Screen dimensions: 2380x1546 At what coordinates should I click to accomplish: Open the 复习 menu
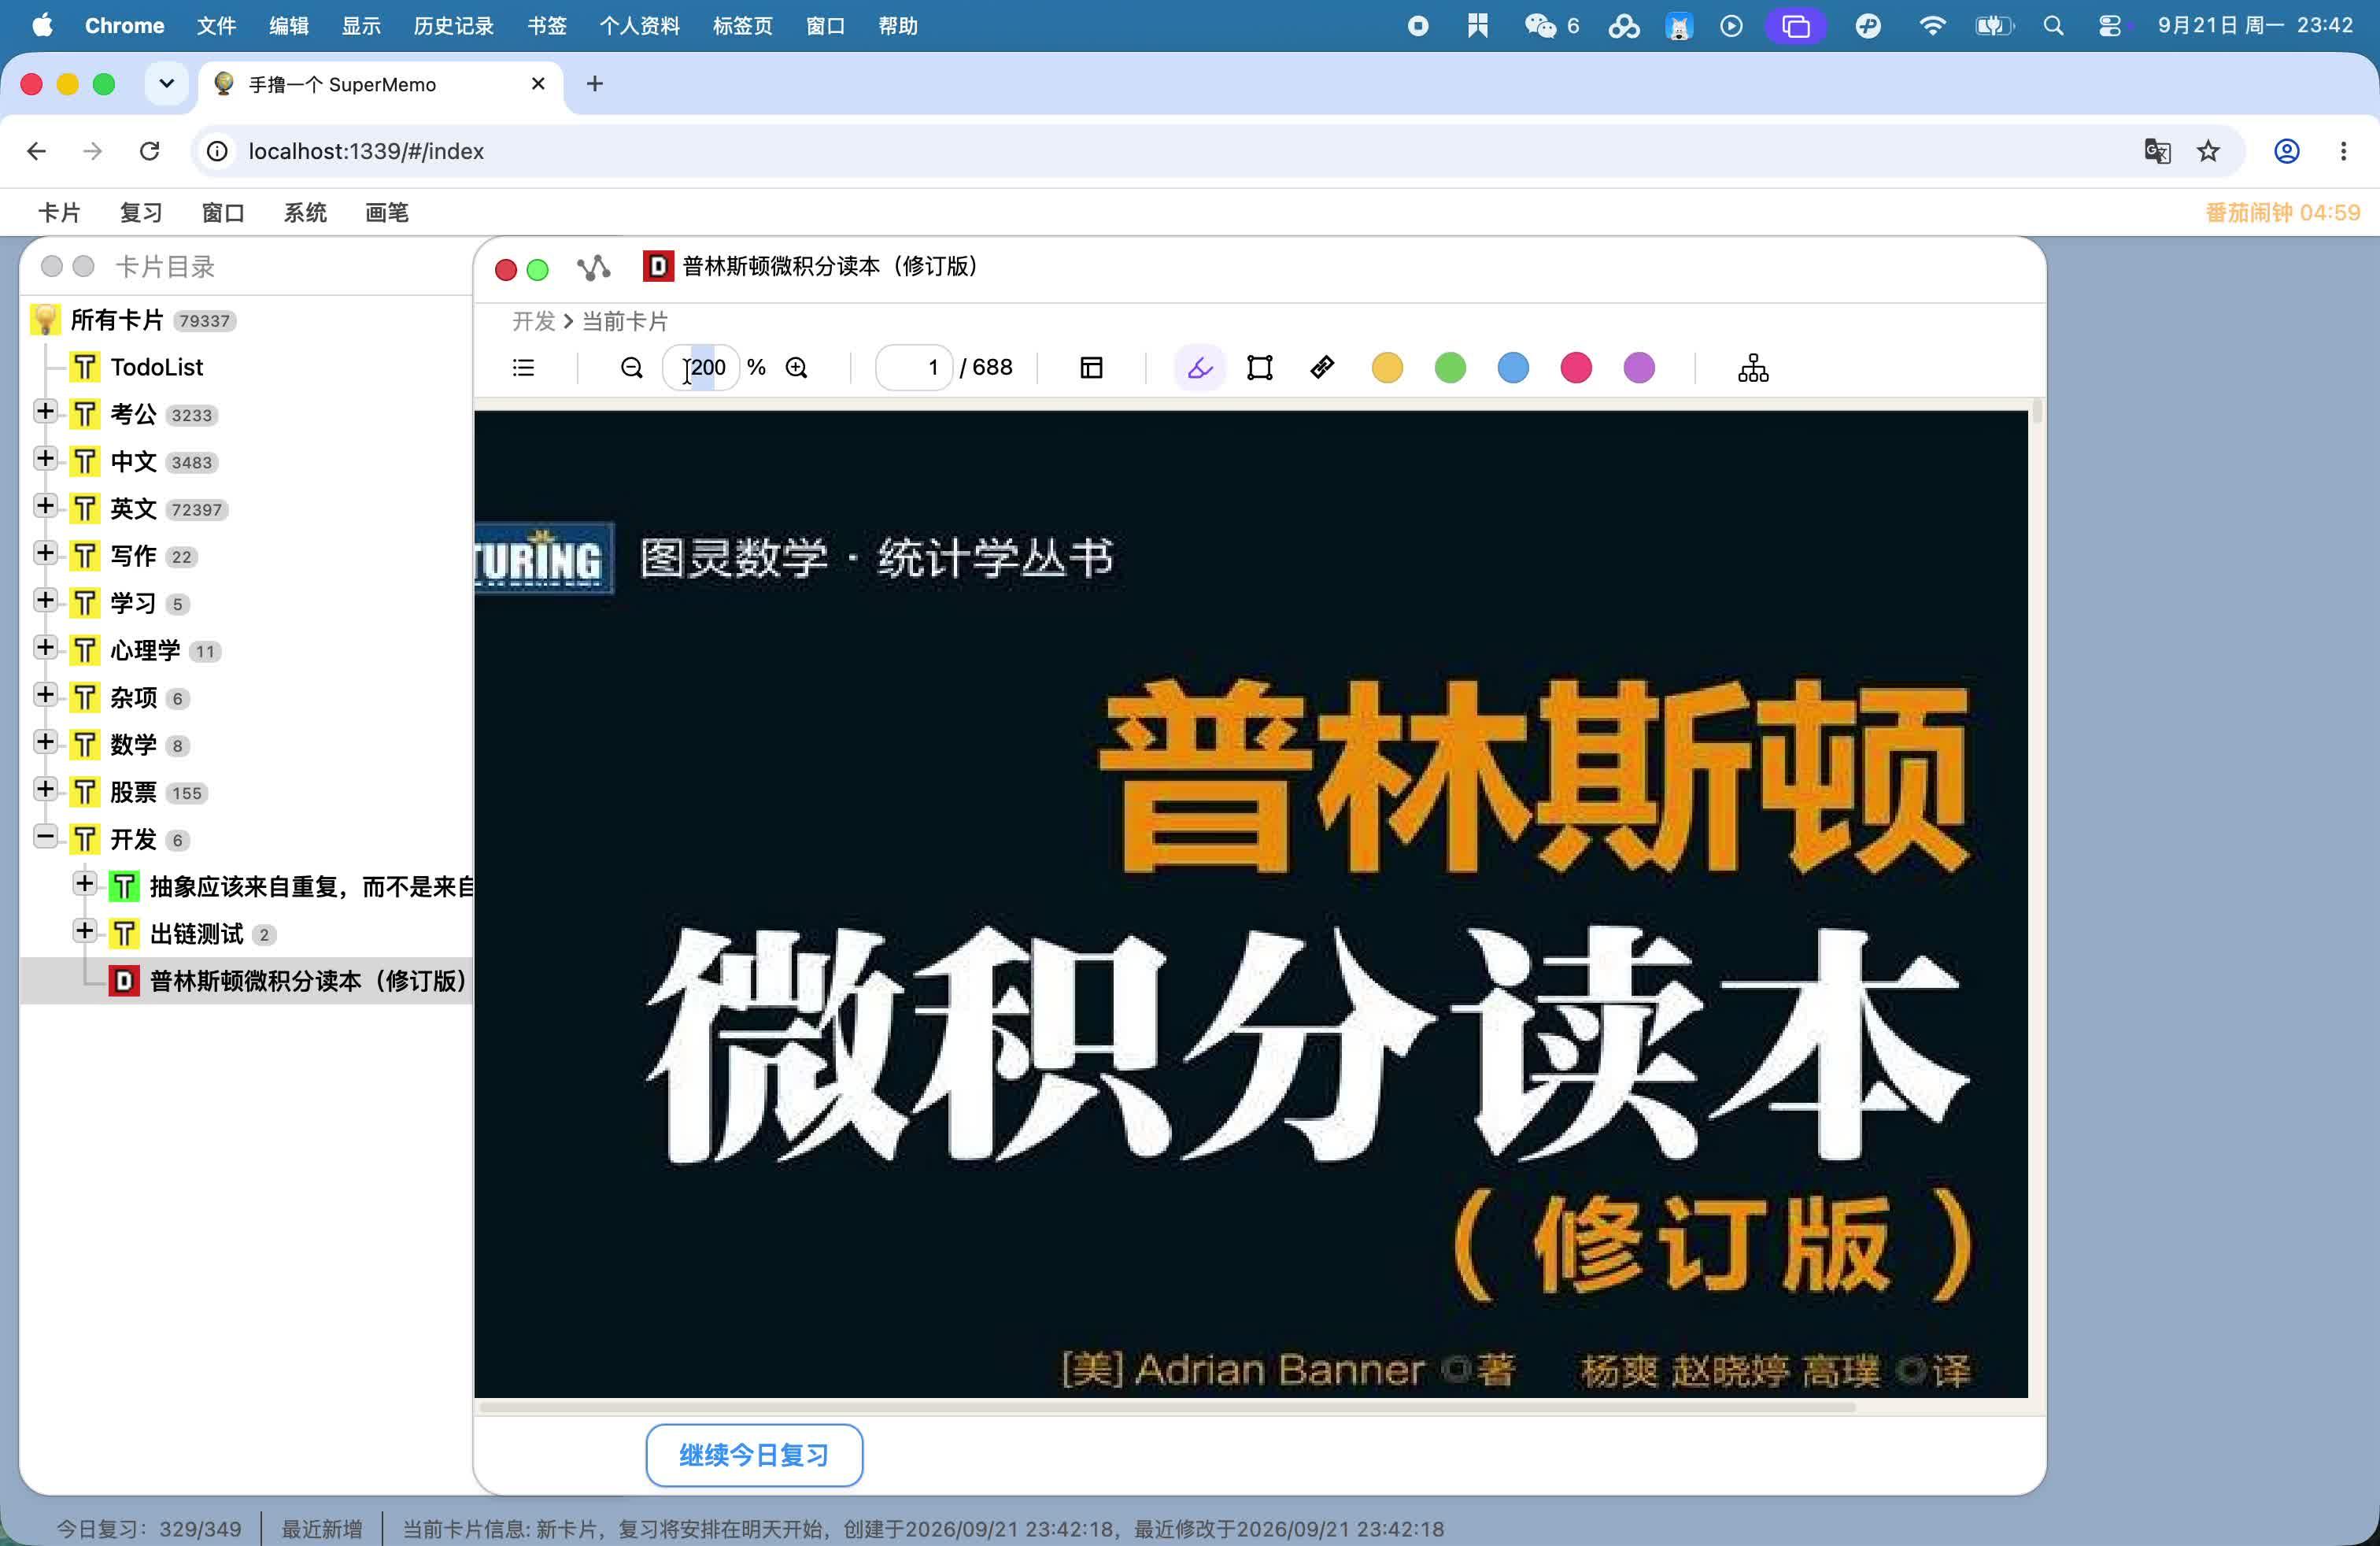pos(141,212)
